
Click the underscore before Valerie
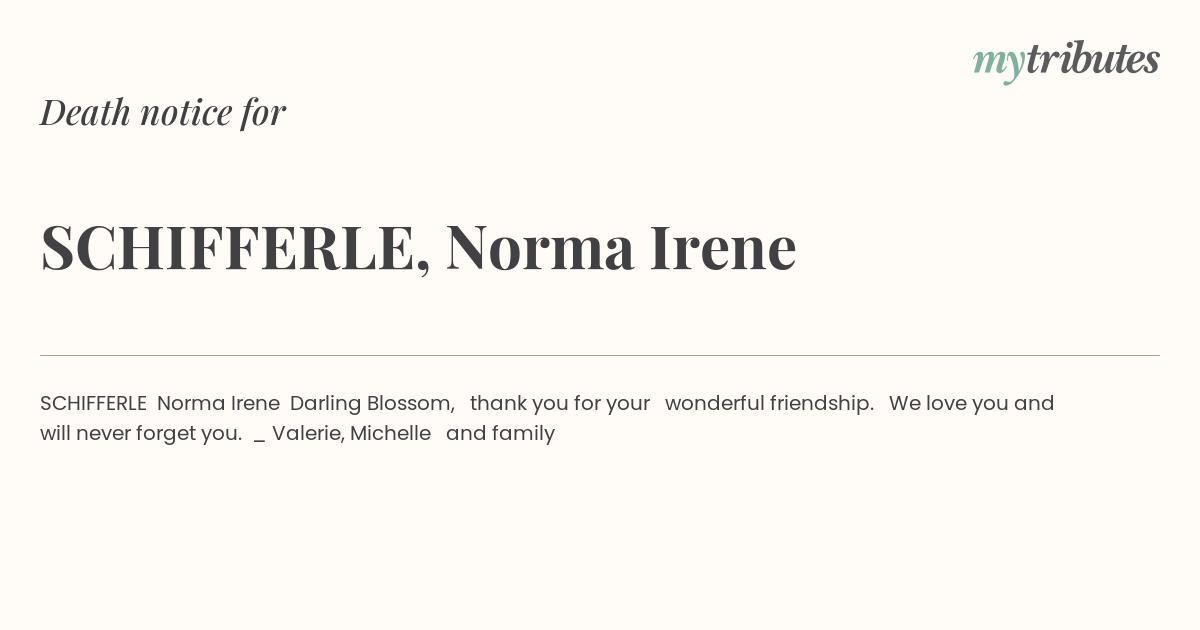(259, 441)
